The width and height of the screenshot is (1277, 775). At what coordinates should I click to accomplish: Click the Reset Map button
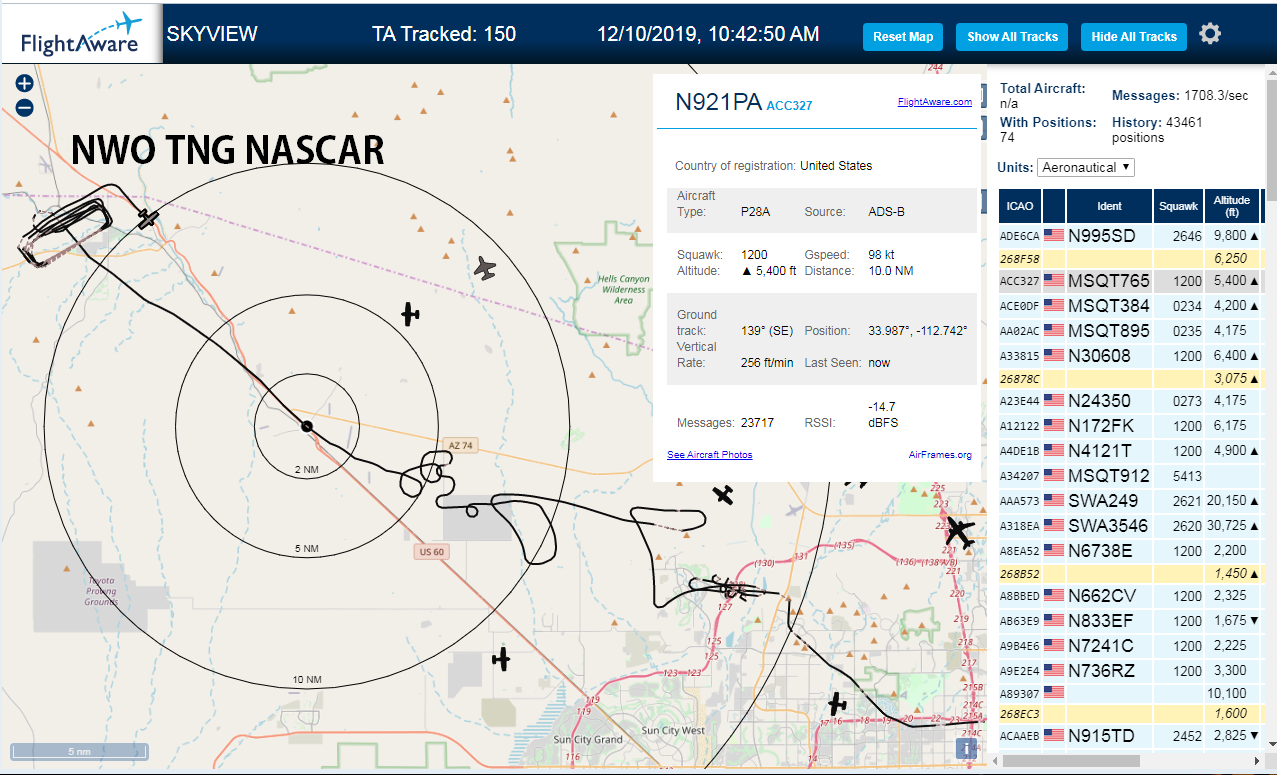click(x=903, y=37)
